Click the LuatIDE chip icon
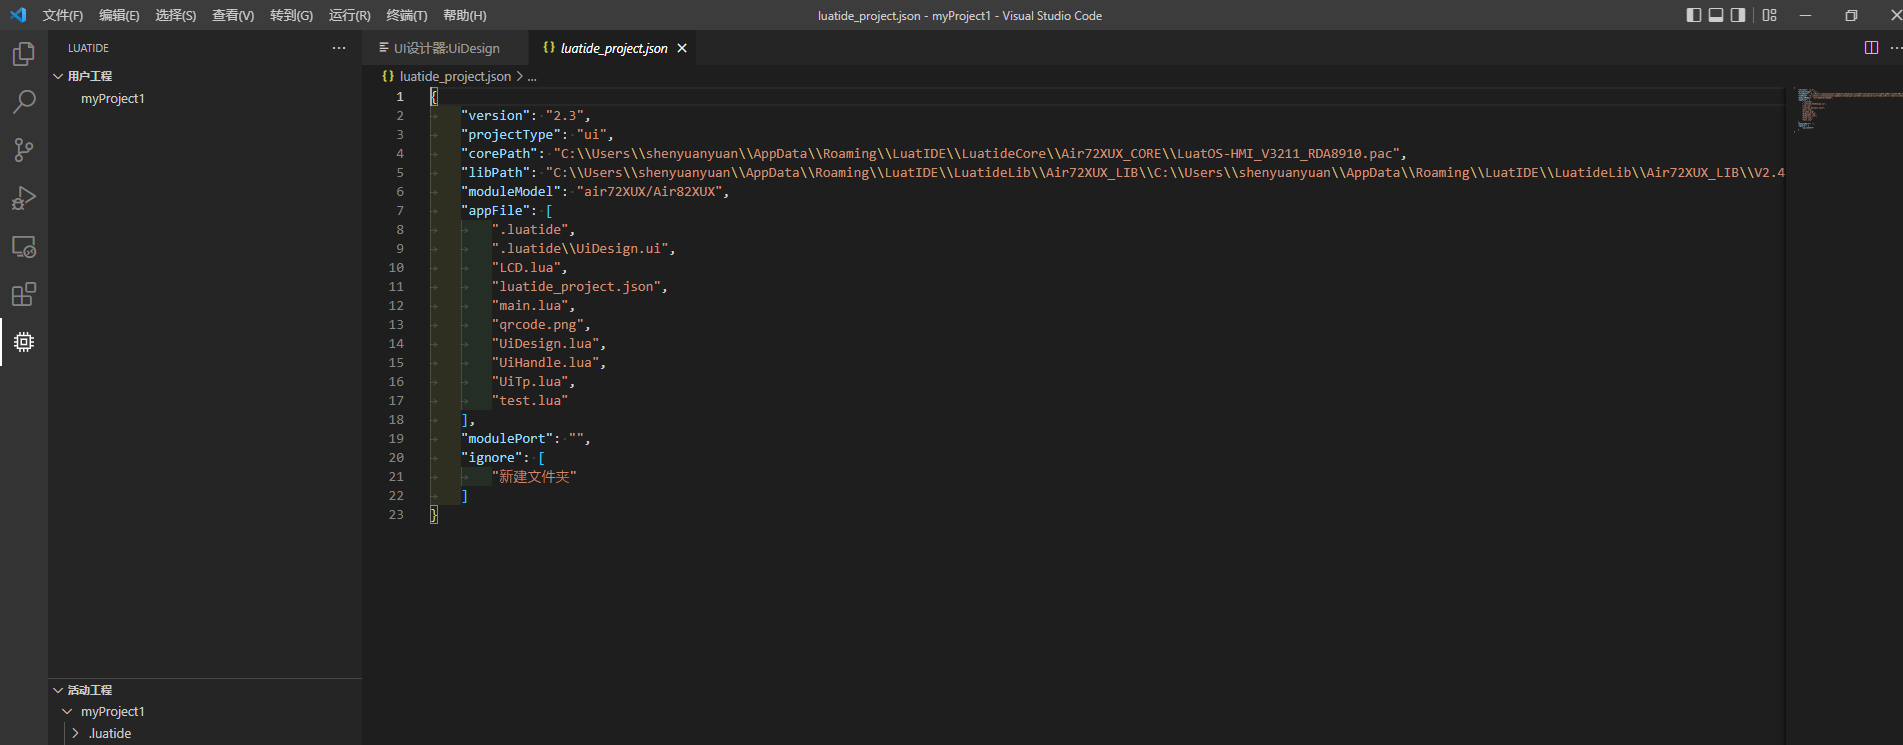Viewport: 1903px width, 745px height. 24,342
